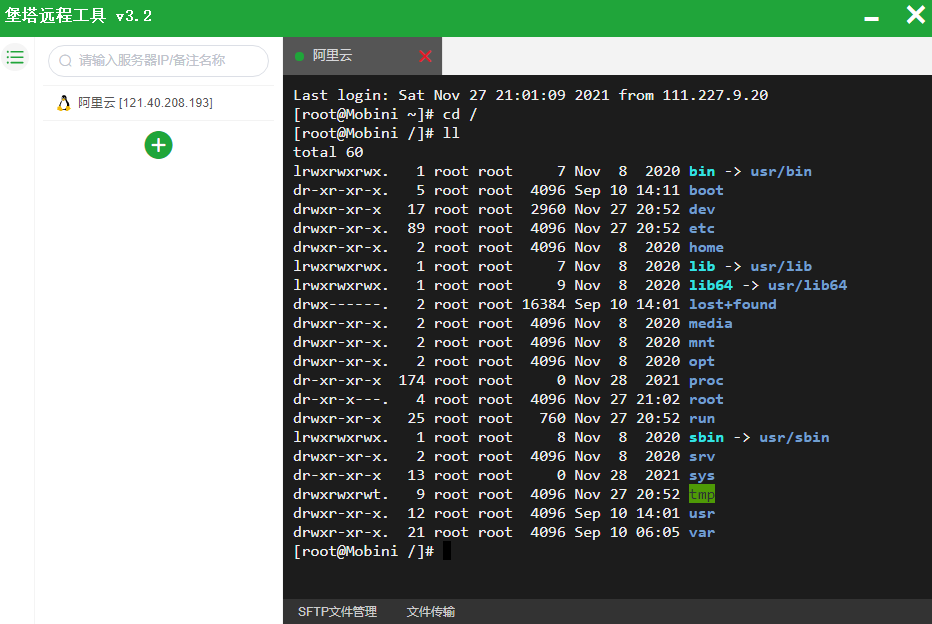Click the 'lost+found' directory name
This screenshot has height=624, width=932.
click(x=732, y=304)
